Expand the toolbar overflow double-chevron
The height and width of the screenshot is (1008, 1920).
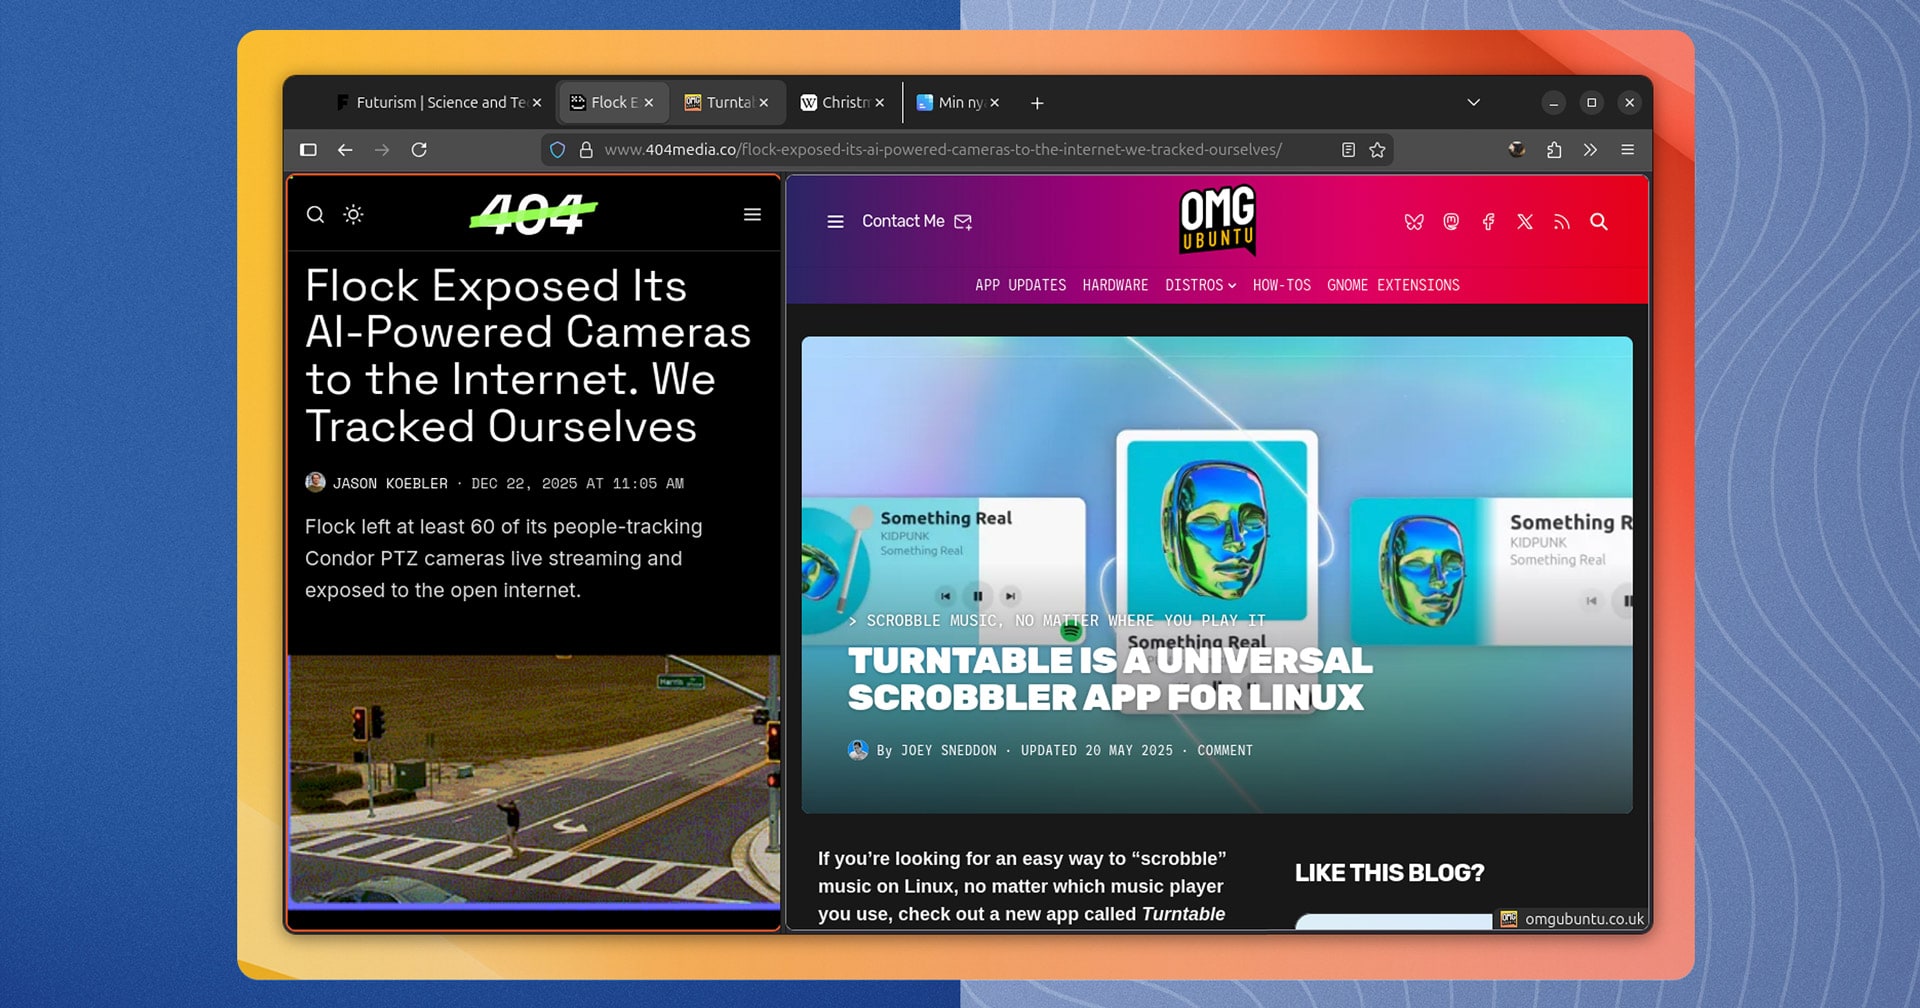click(1590, 150)
